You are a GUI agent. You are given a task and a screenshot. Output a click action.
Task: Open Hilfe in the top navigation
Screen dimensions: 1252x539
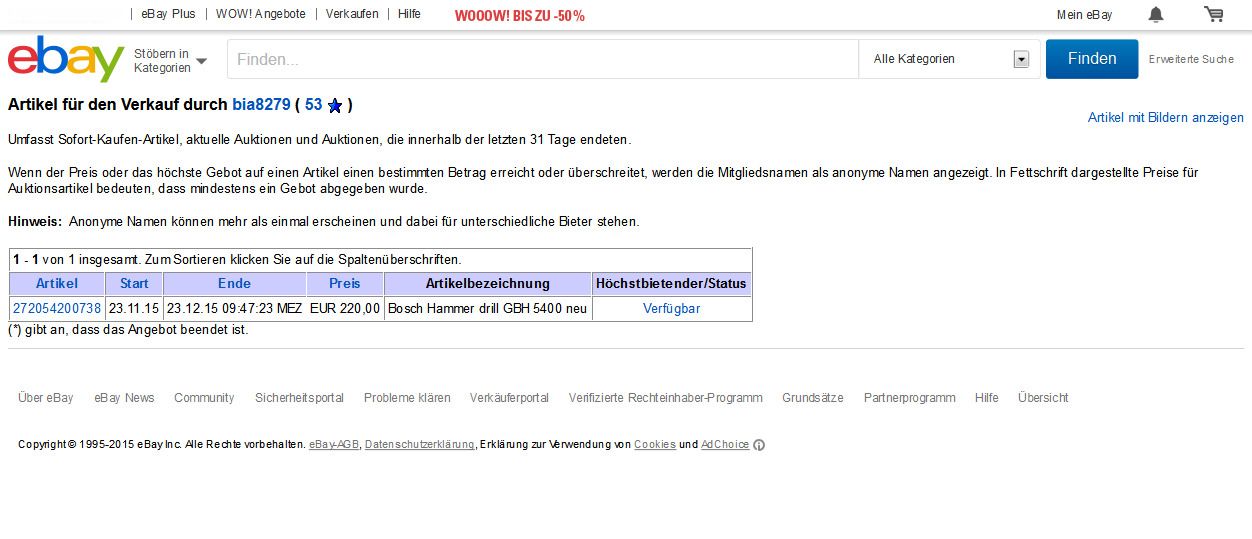409,14
